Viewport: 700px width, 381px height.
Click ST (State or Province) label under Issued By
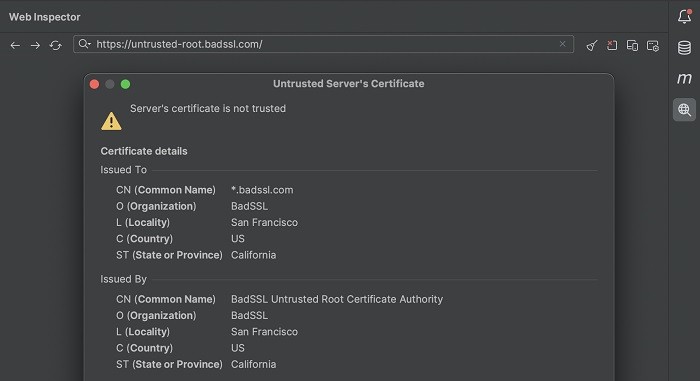click(x=169, y=364)
